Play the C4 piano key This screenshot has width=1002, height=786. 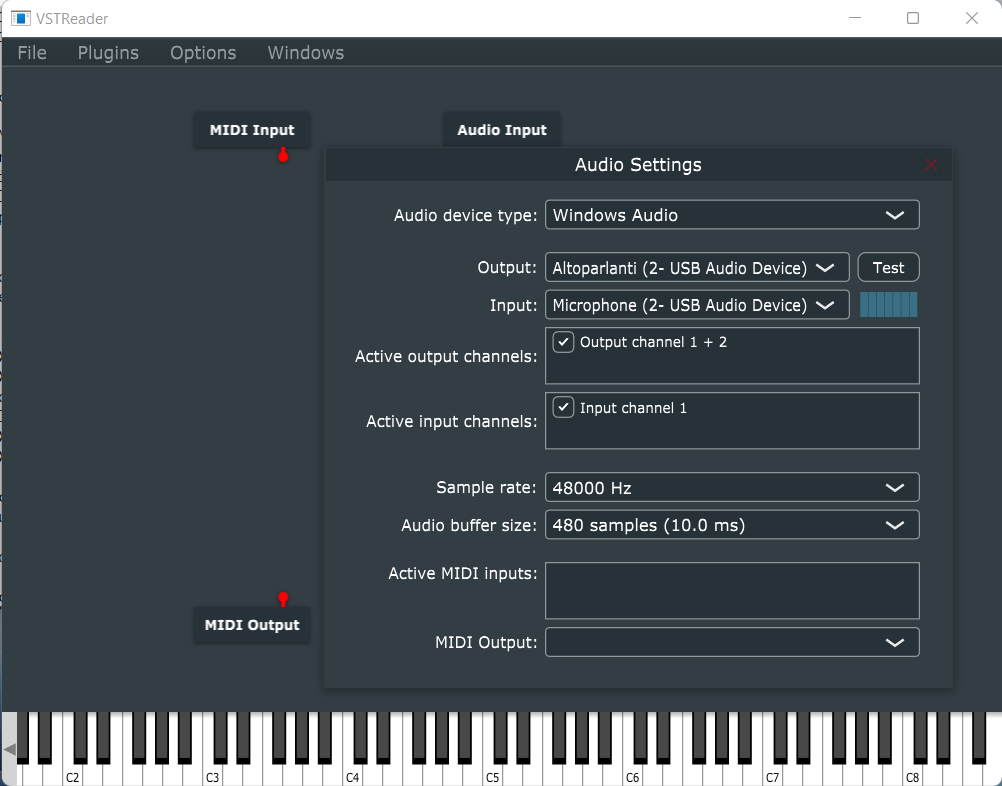coord(353,774)
